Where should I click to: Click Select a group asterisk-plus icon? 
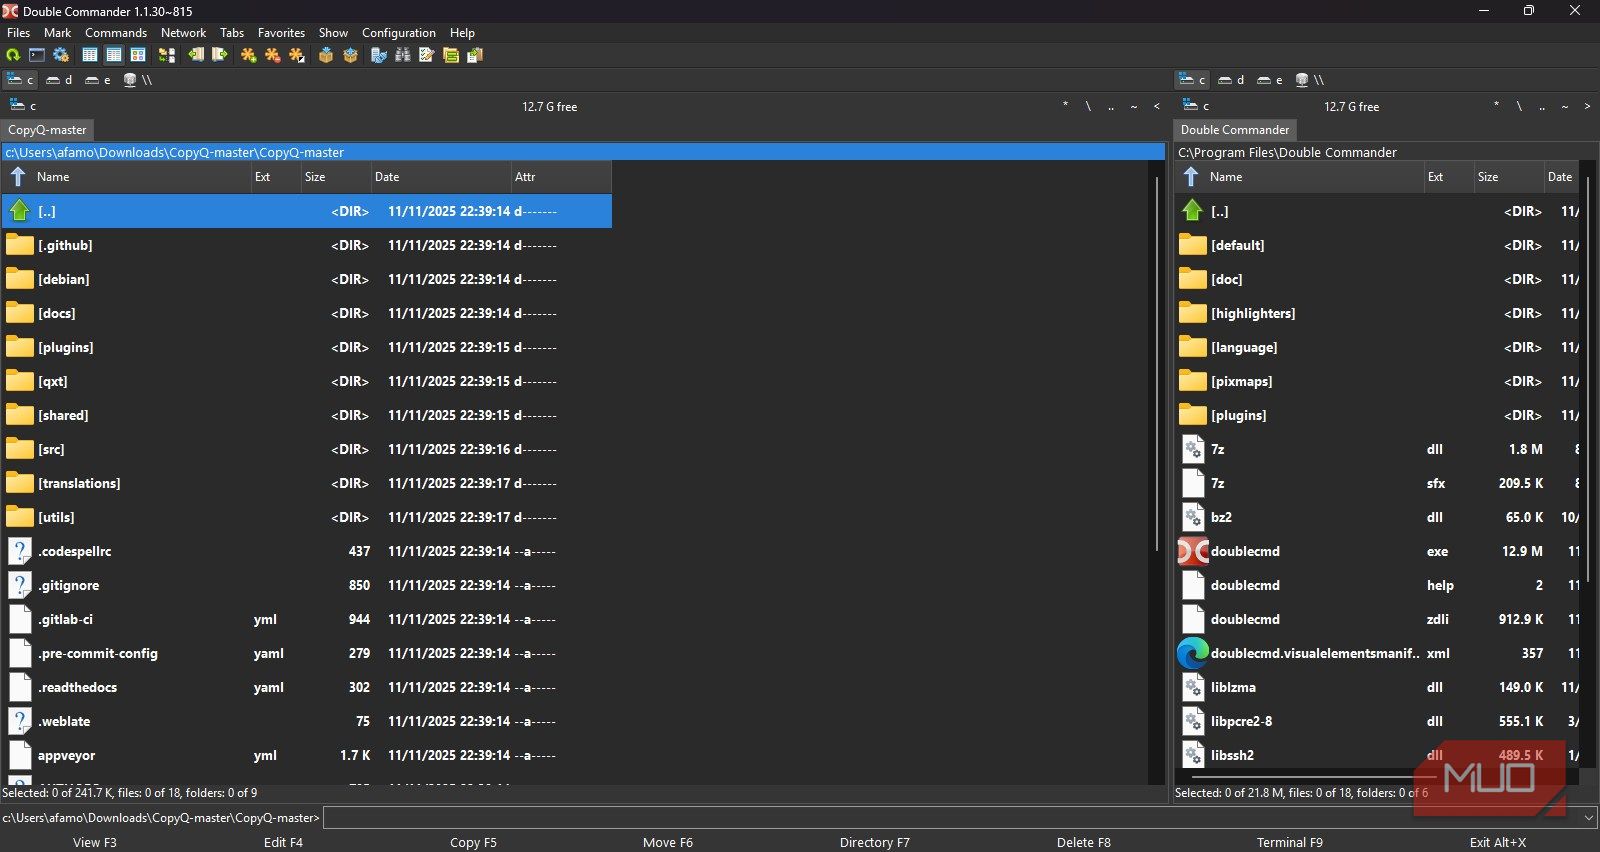tap(249, 55)
